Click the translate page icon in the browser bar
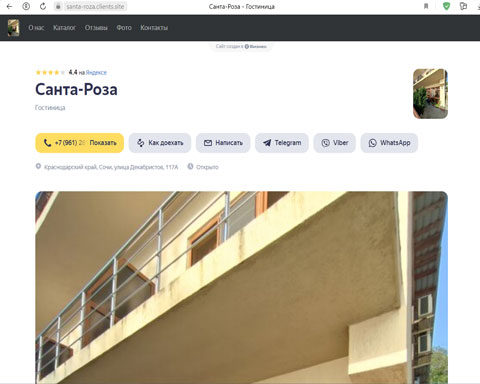Image resolution: width=480 pixels, height=384 pixels. (x=463, y=6)
